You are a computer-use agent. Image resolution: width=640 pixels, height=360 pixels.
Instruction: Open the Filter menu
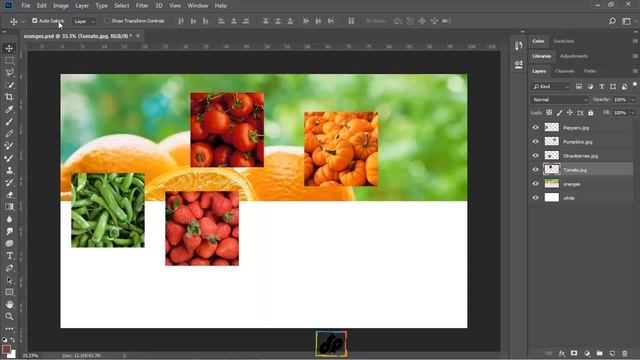(x=142, y=6)
